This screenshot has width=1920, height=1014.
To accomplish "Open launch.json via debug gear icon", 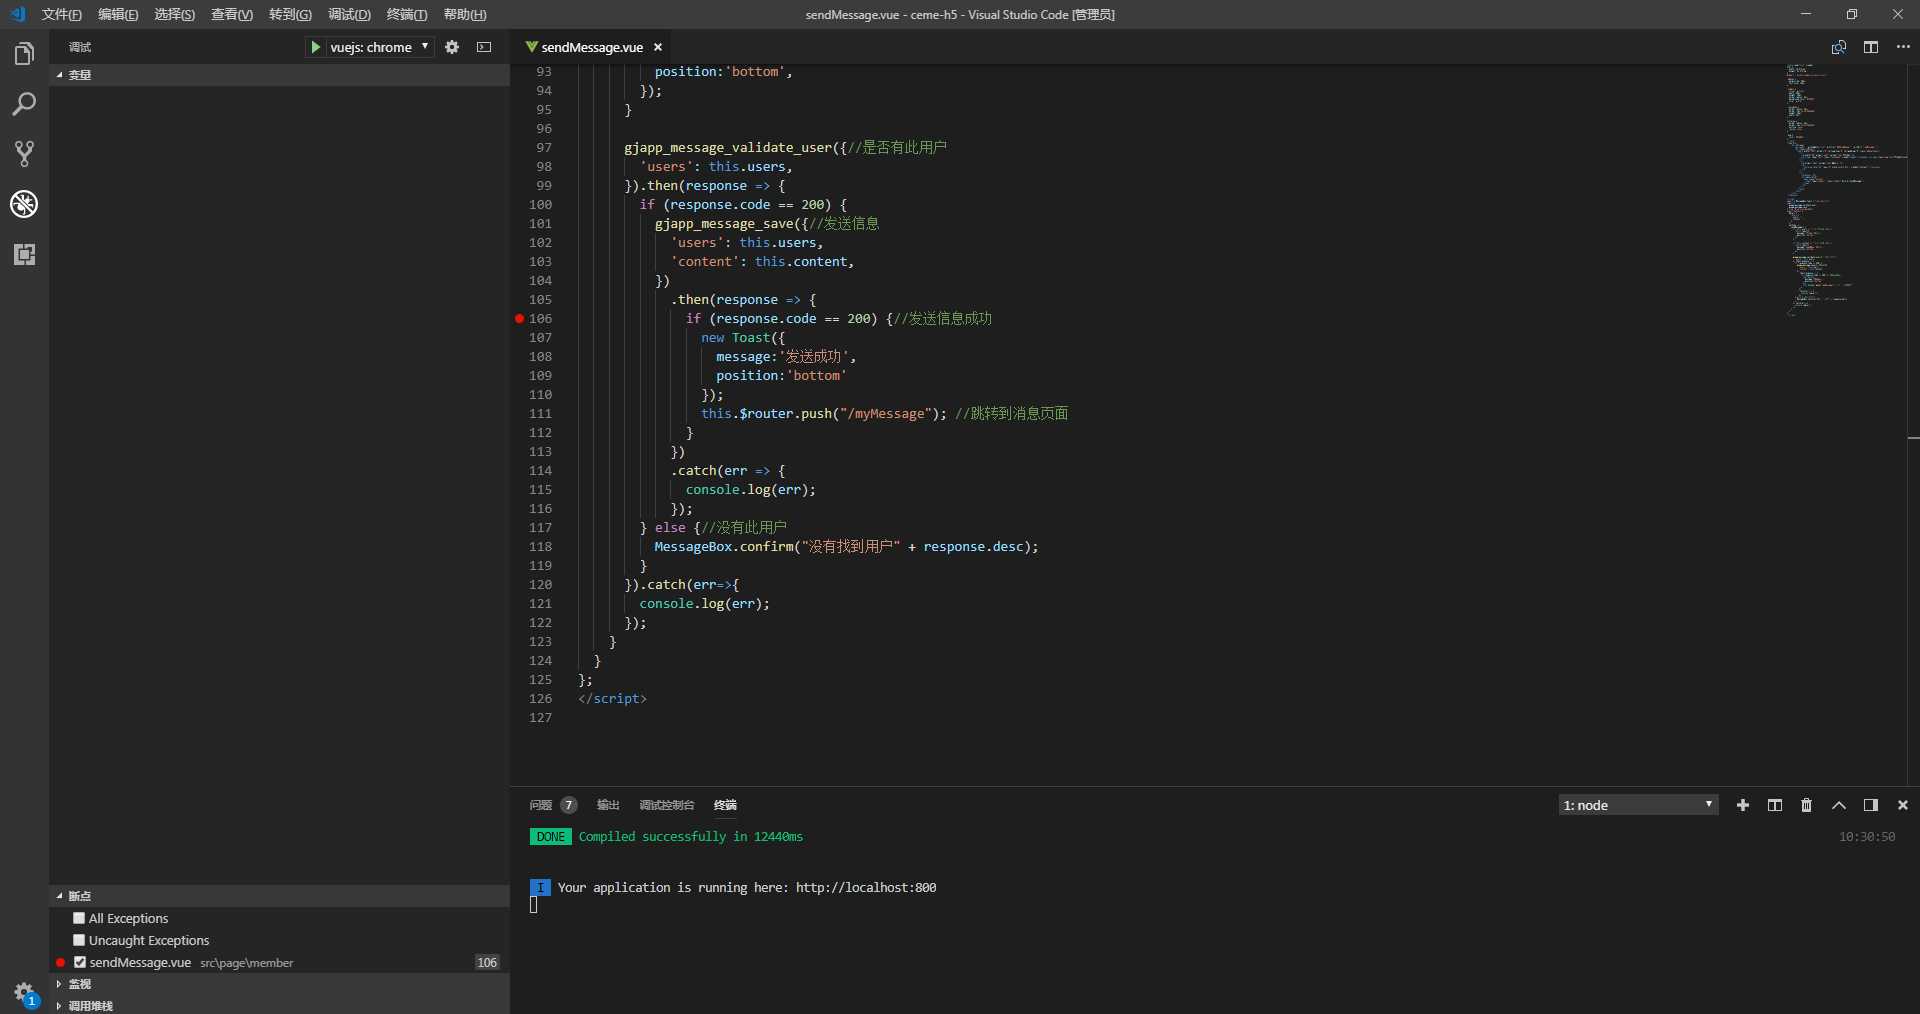I will click(452, 47).
